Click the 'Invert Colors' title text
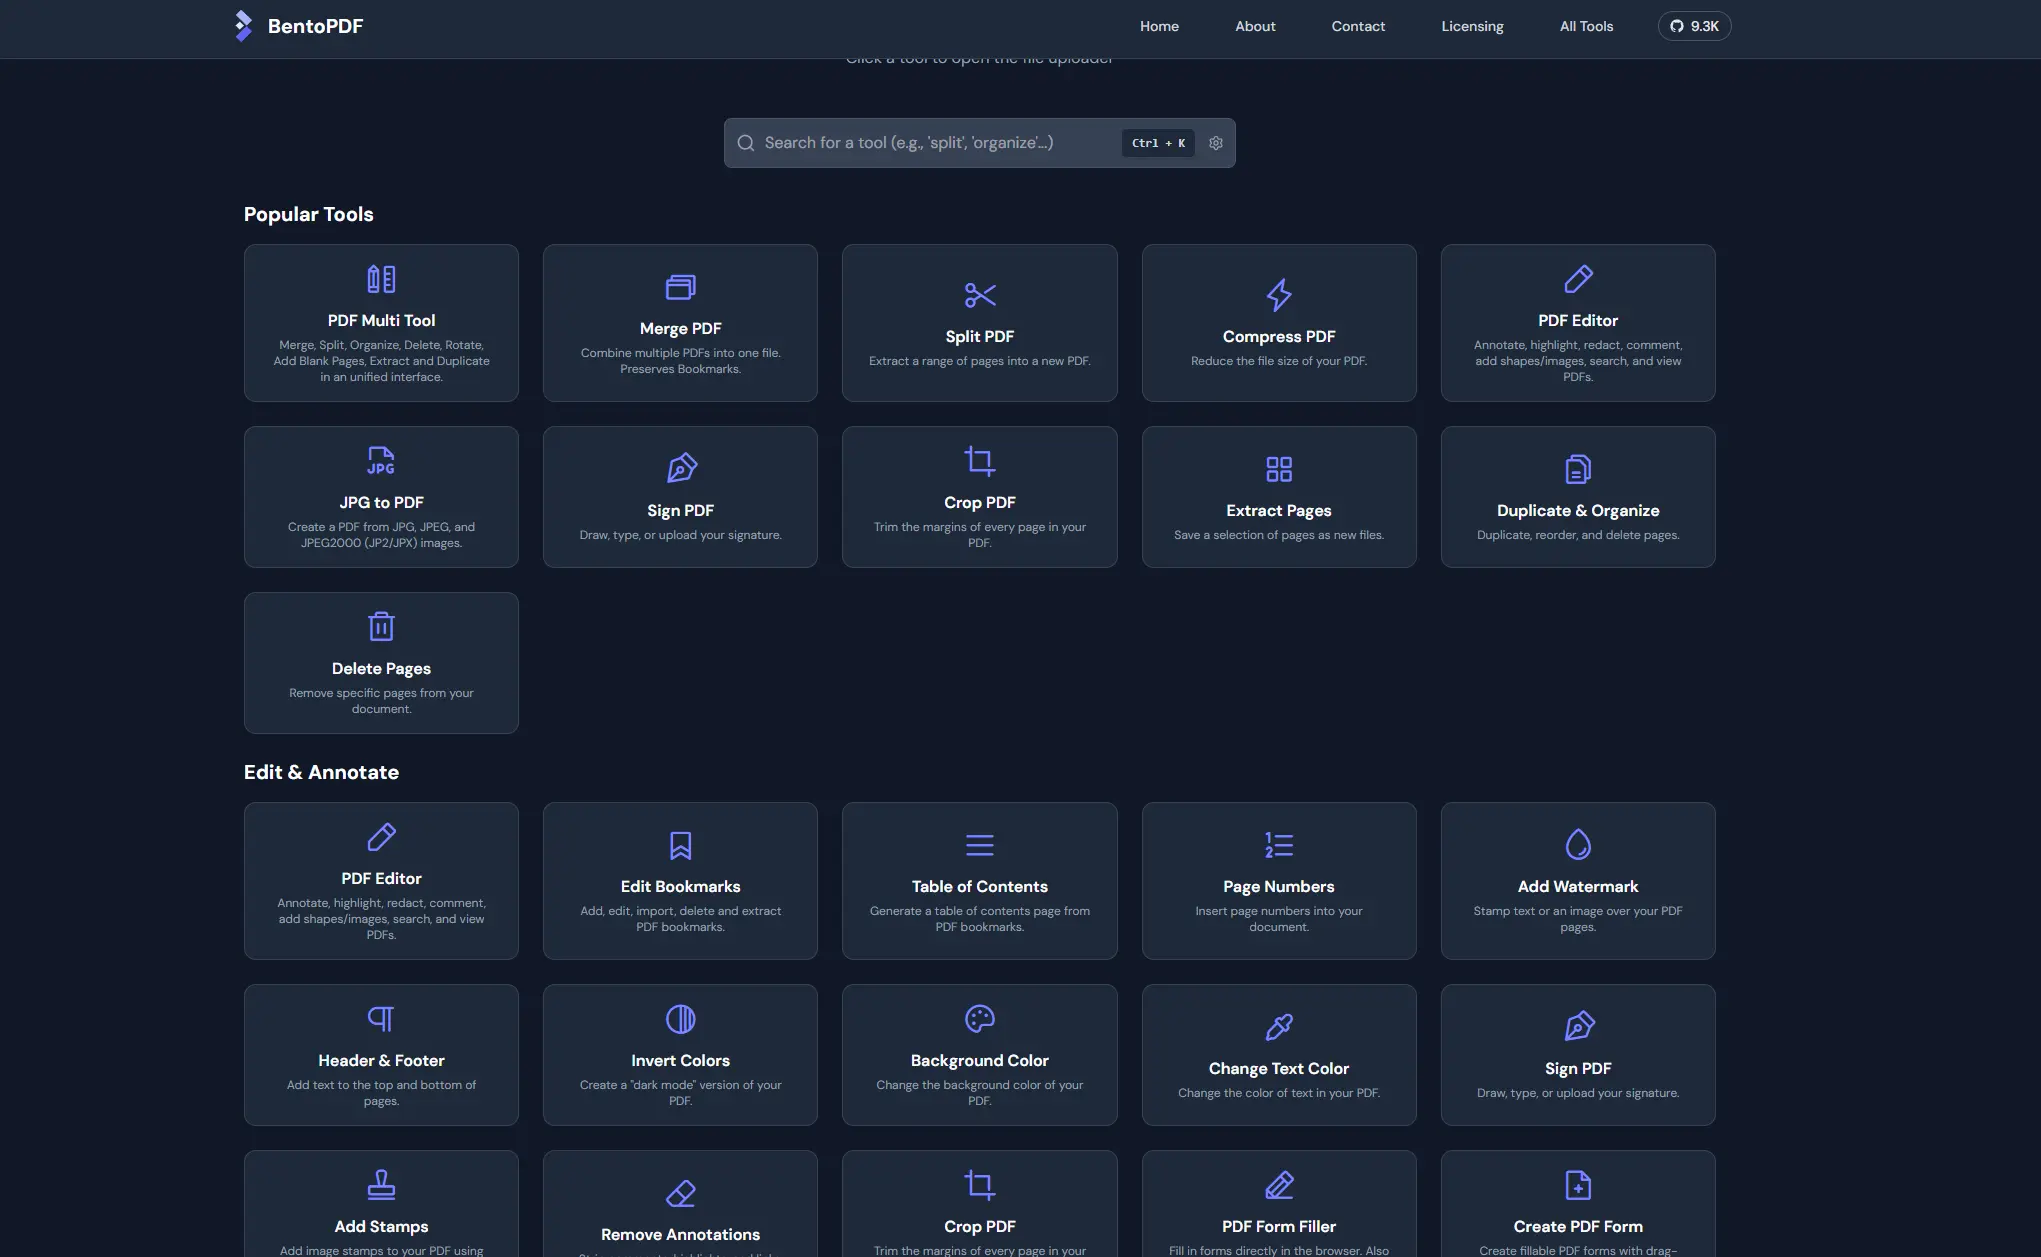This screenshot has height=1257, width=2041. tap(680, 1061)
